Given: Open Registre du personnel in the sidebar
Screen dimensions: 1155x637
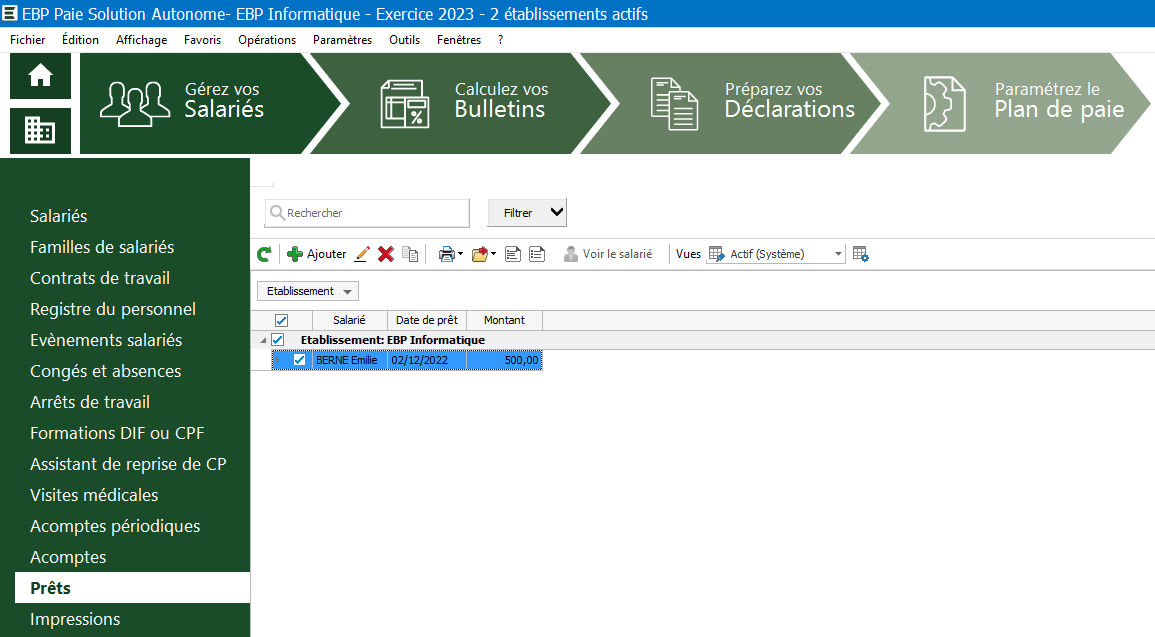Looking at the screenshot, I should click(x=113, y=309).
